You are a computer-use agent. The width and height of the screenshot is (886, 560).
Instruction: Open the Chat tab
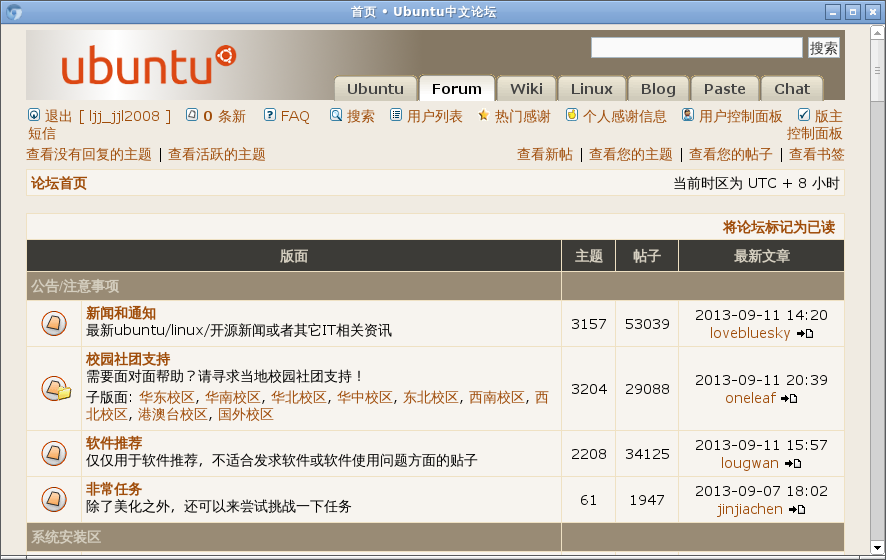click(x=792, y=89)
